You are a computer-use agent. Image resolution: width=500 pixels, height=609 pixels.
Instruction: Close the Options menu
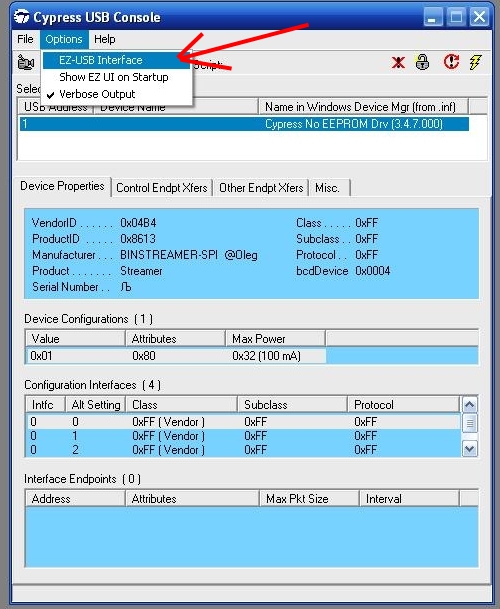click(x=64, y=39)
